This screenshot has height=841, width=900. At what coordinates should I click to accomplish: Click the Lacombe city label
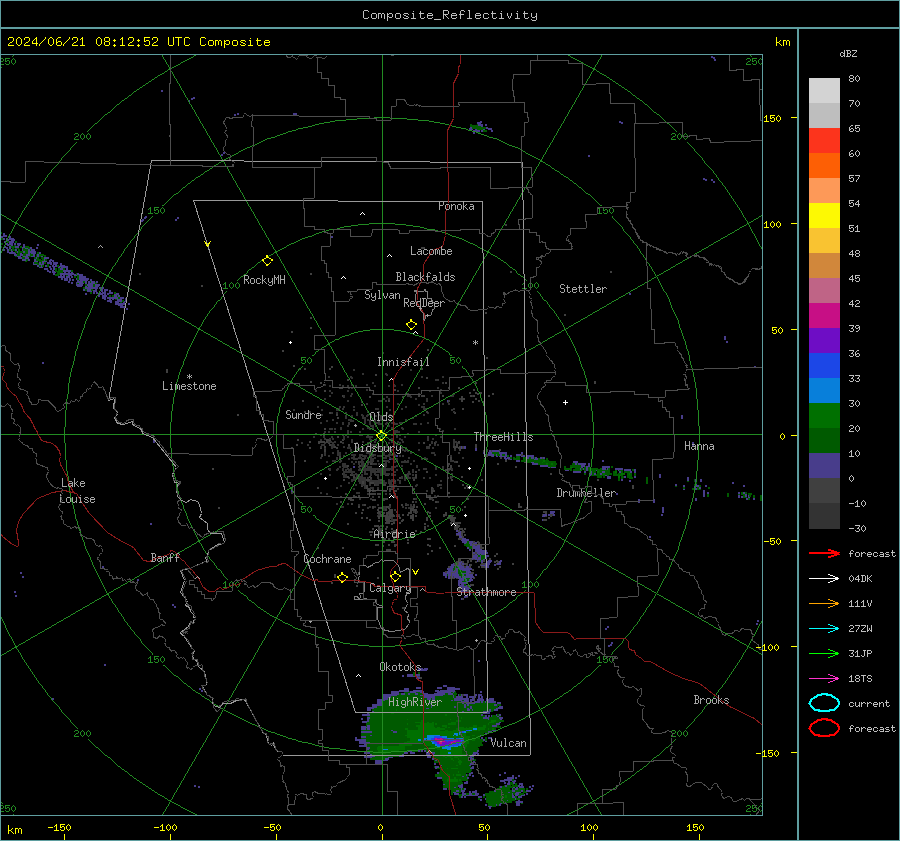tap(431, 251)
